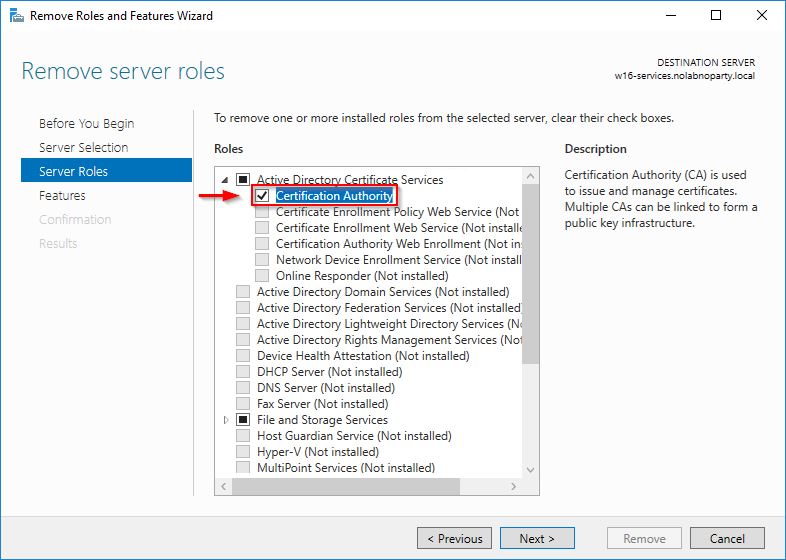Select the Active Directory Certificate Services label
Screen dimensions: 786x560
click(x=350, y=179)
